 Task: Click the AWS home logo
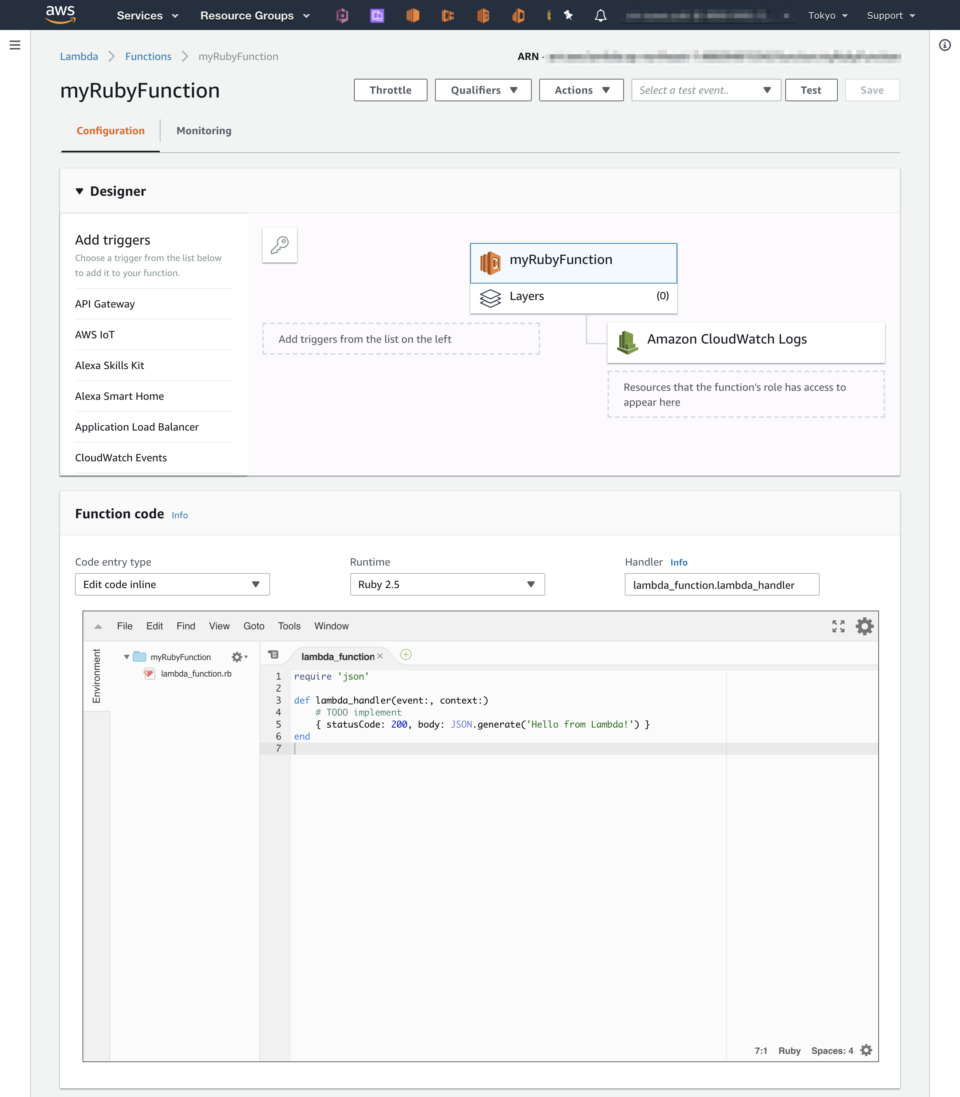[57, 14]
